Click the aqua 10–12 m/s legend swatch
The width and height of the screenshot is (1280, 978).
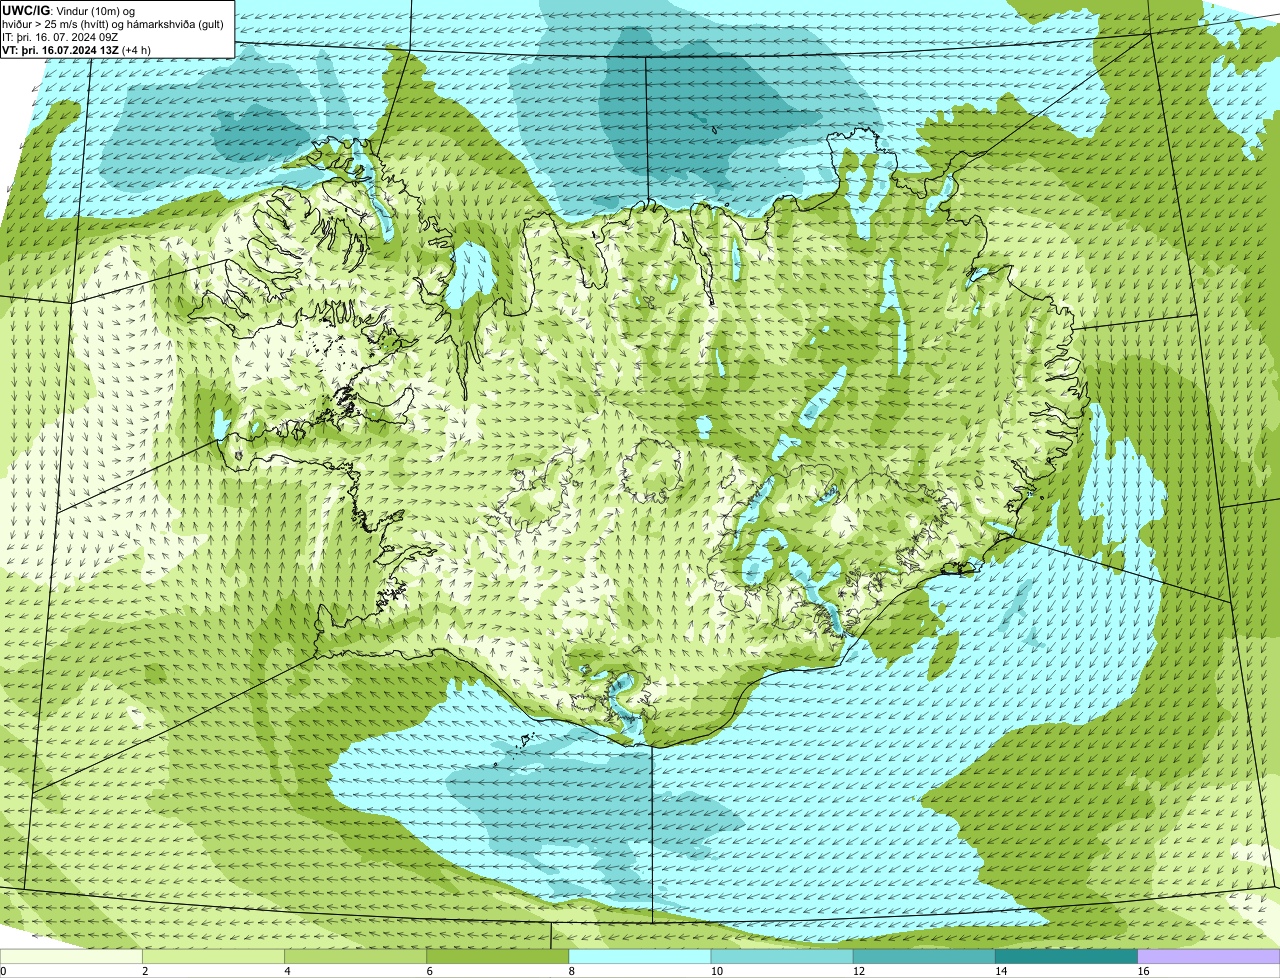pyautogui.click(x=782, y=957)
